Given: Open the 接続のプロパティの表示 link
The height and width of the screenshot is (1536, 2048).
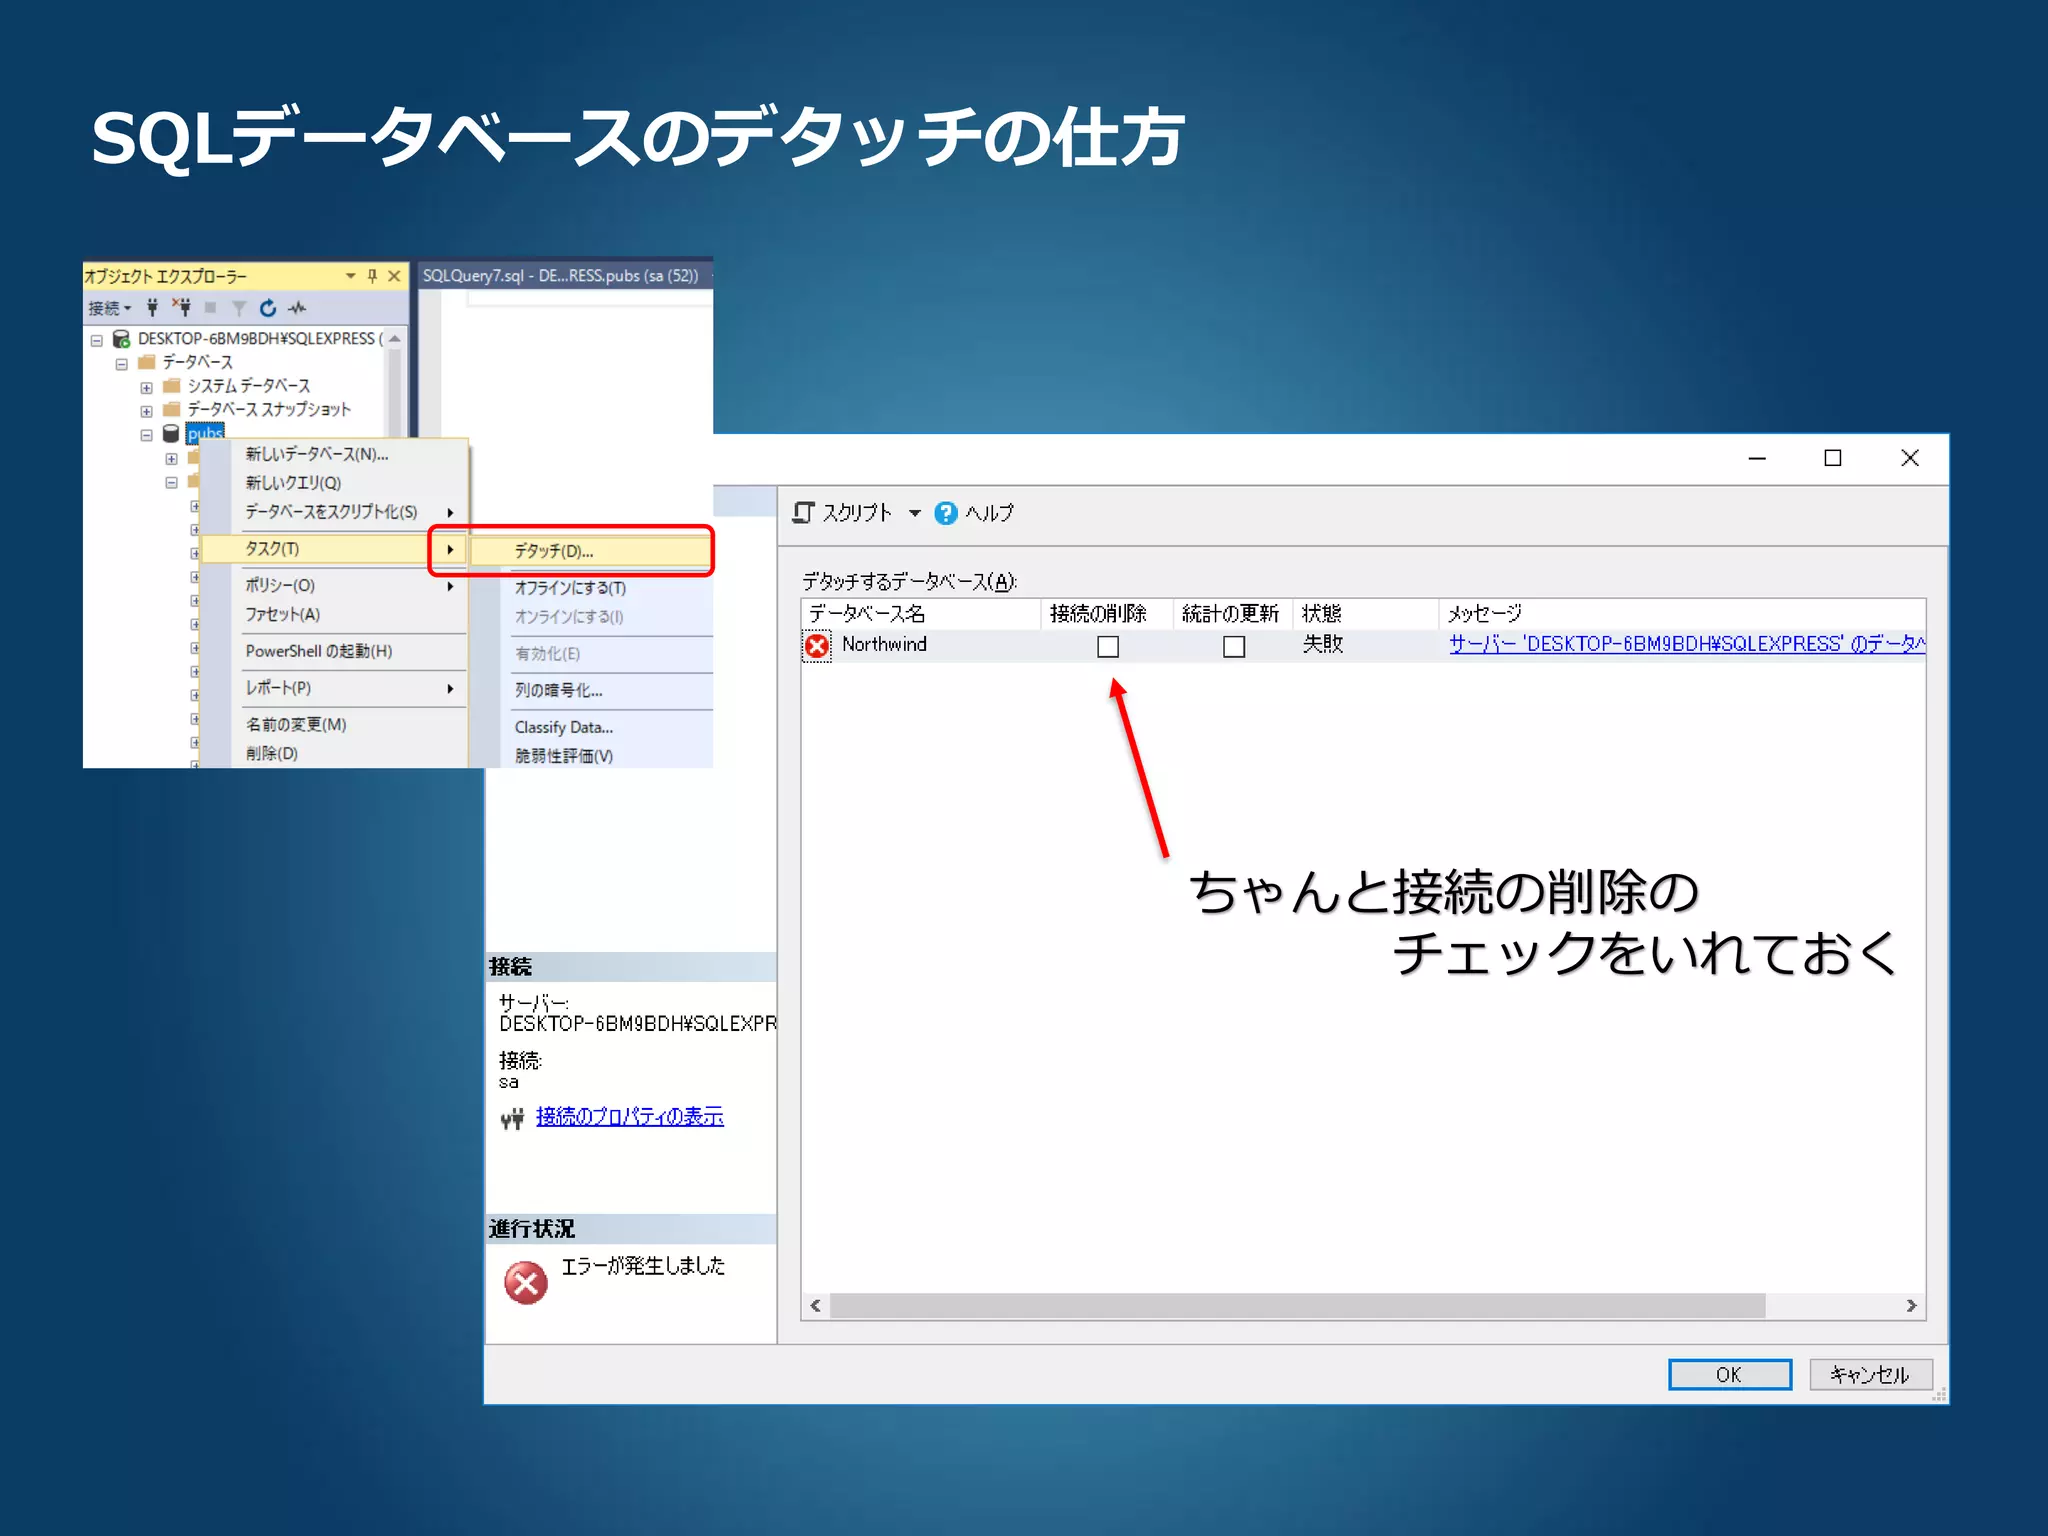Looking at the screenshot, I should click(629, 1117).
